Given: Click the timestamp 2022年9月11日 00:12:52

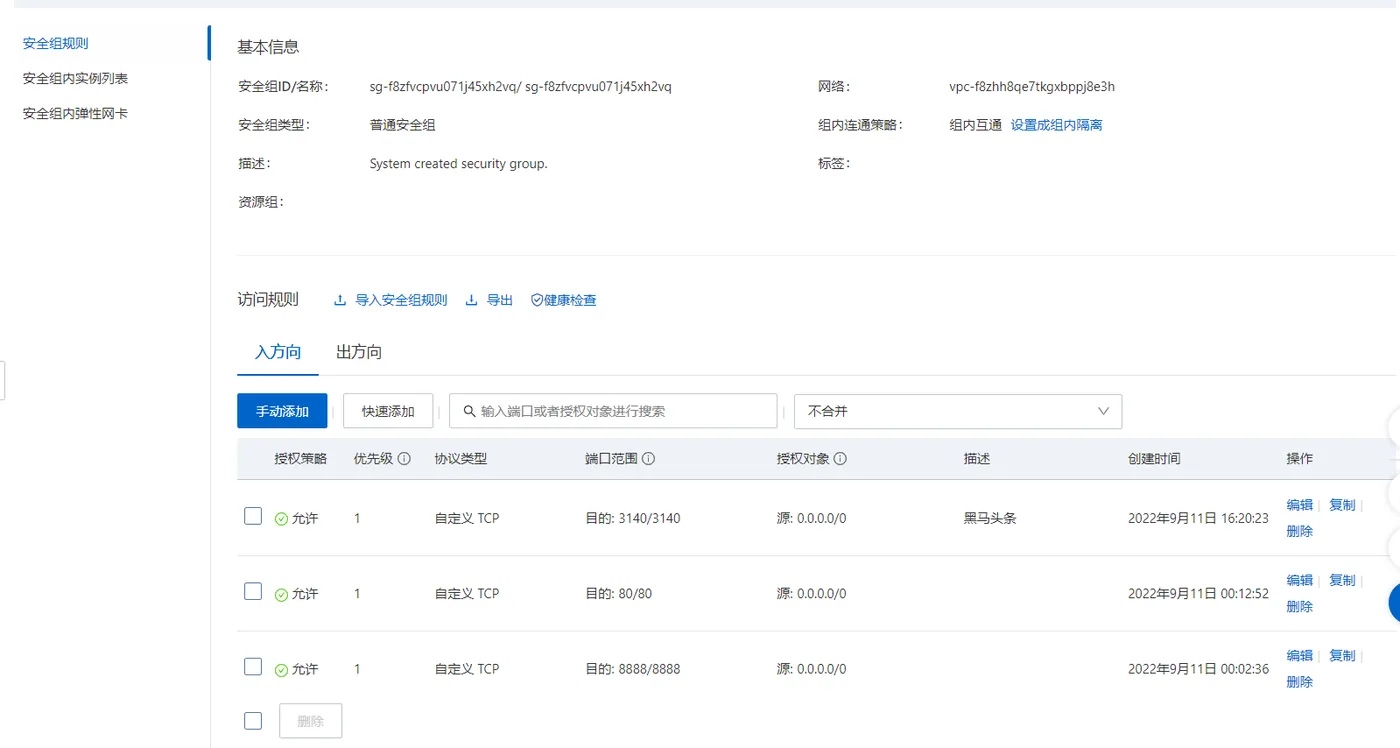Looking at the screenshot, I should tap(1198, 593).
